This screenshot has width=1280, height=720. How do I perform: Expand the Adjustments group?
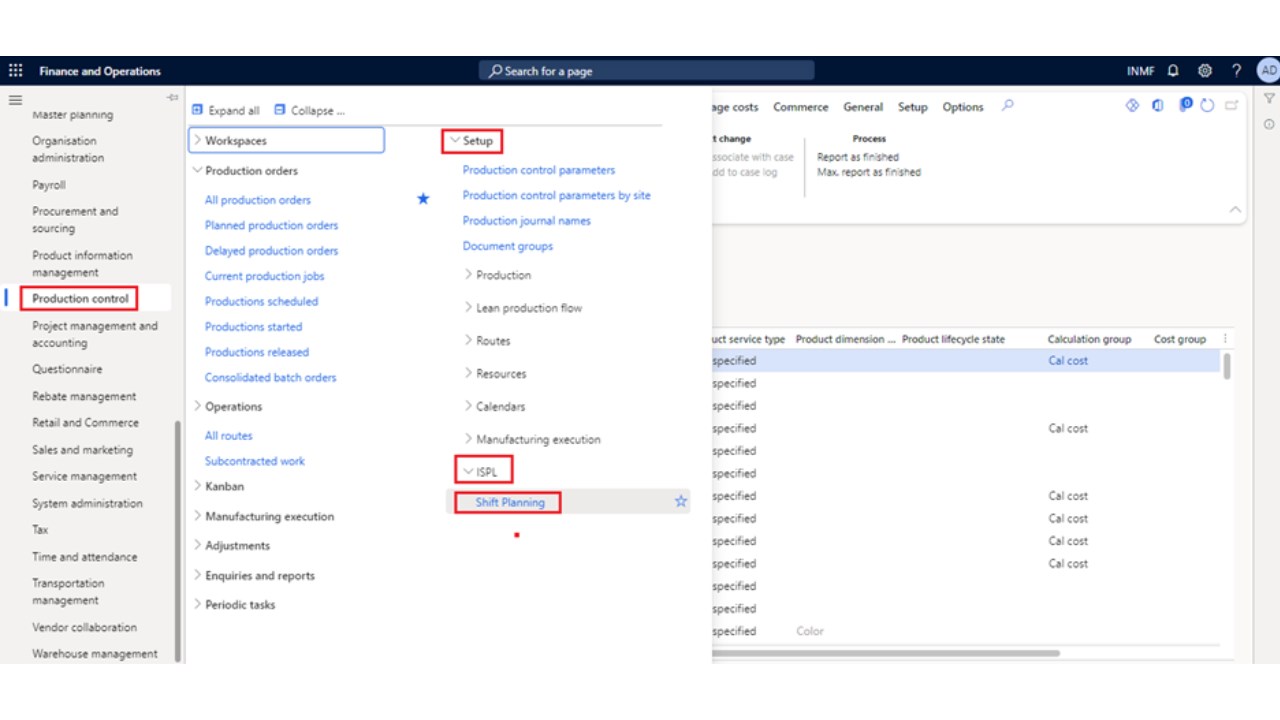pyautogui.click(x=197, y=545)
